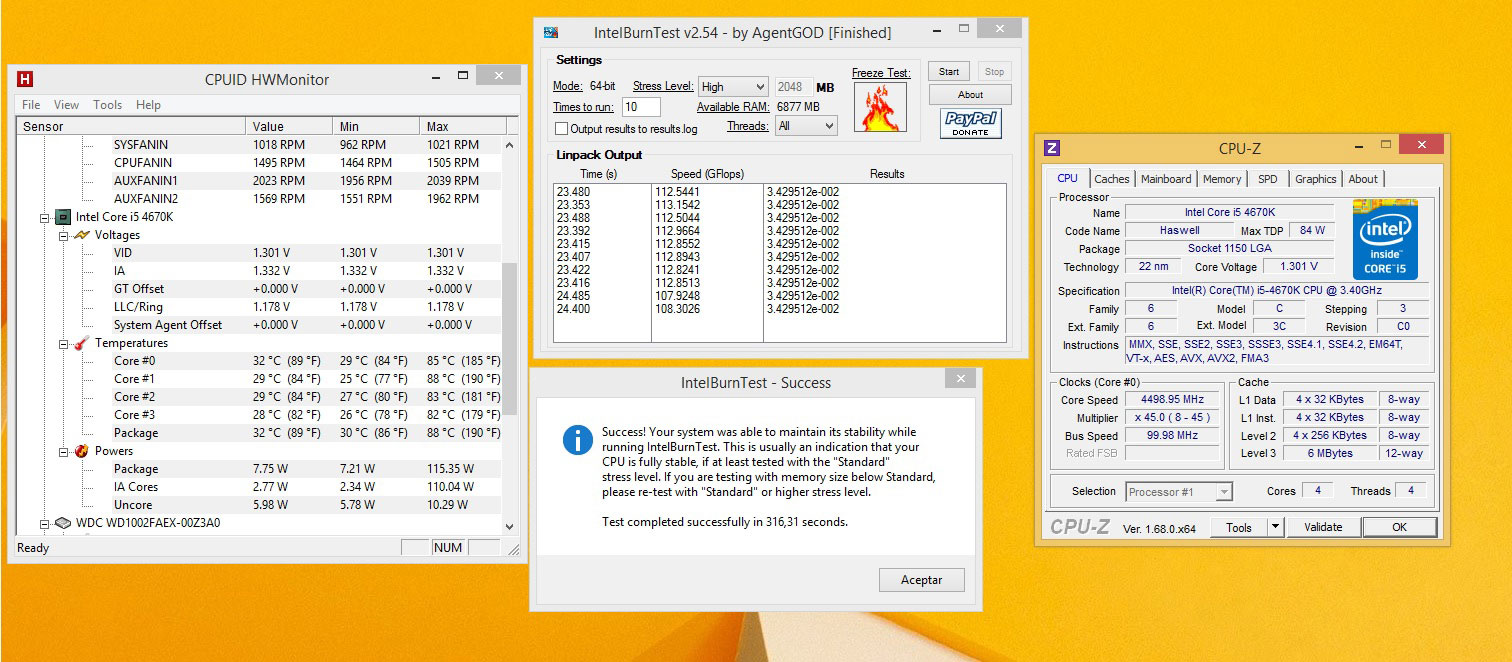Open the Help menu in HWMonitor
Viewport: 1512px width, 662px height.
149,105
